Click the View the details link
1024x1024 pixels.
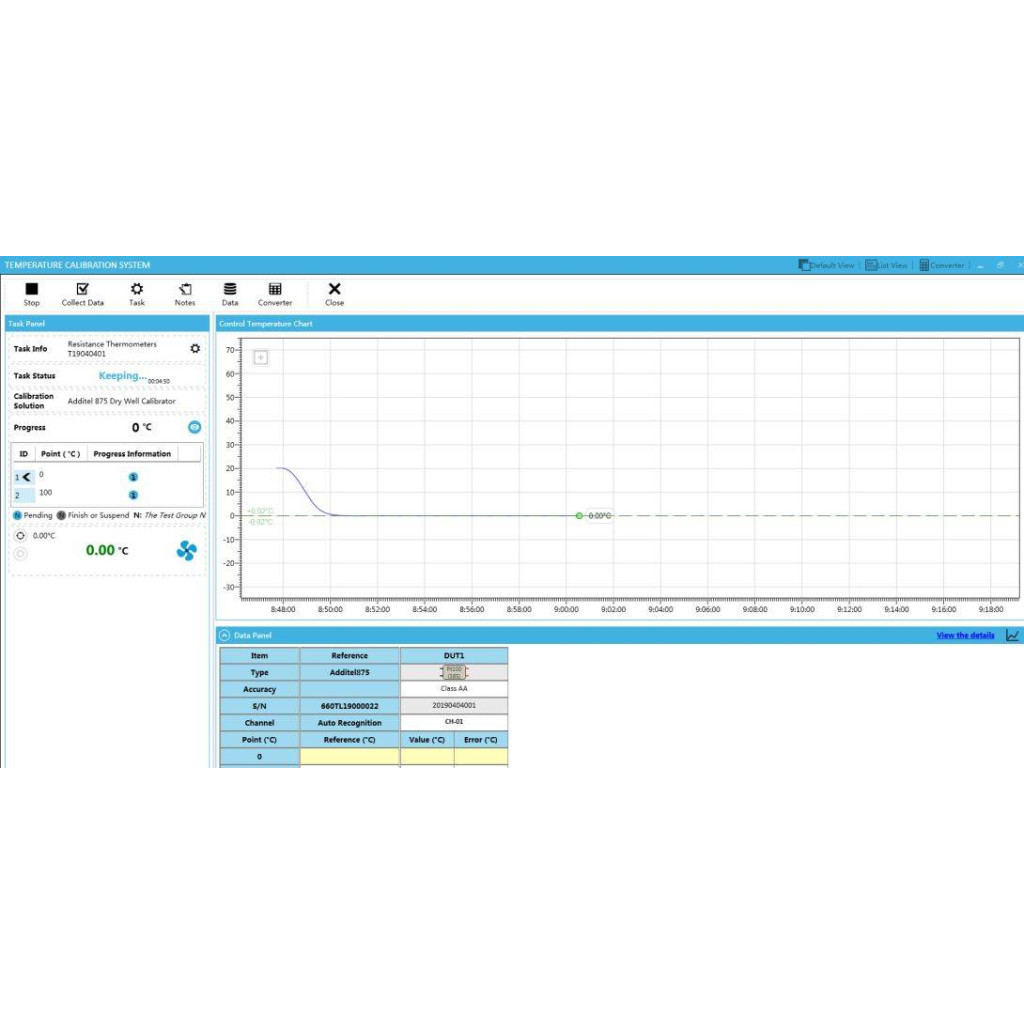tap(965, 635)
